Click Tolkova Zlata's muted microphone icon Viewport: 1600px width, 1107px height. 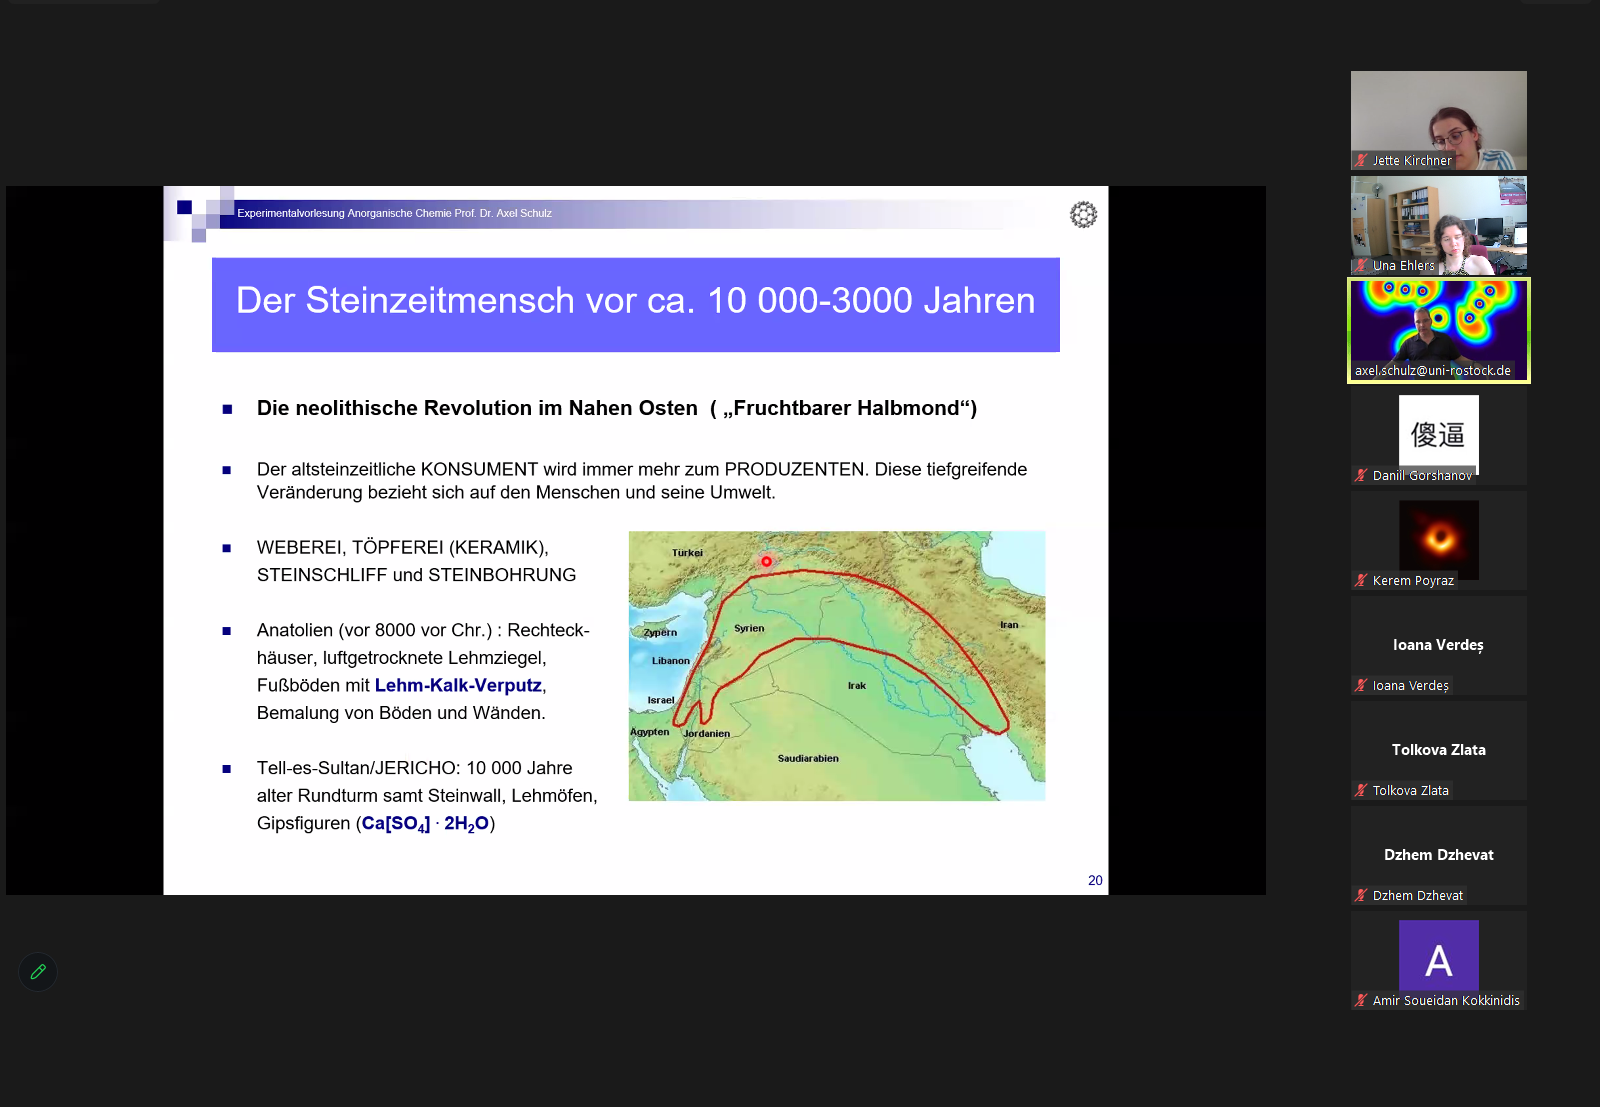point(1361,790)
